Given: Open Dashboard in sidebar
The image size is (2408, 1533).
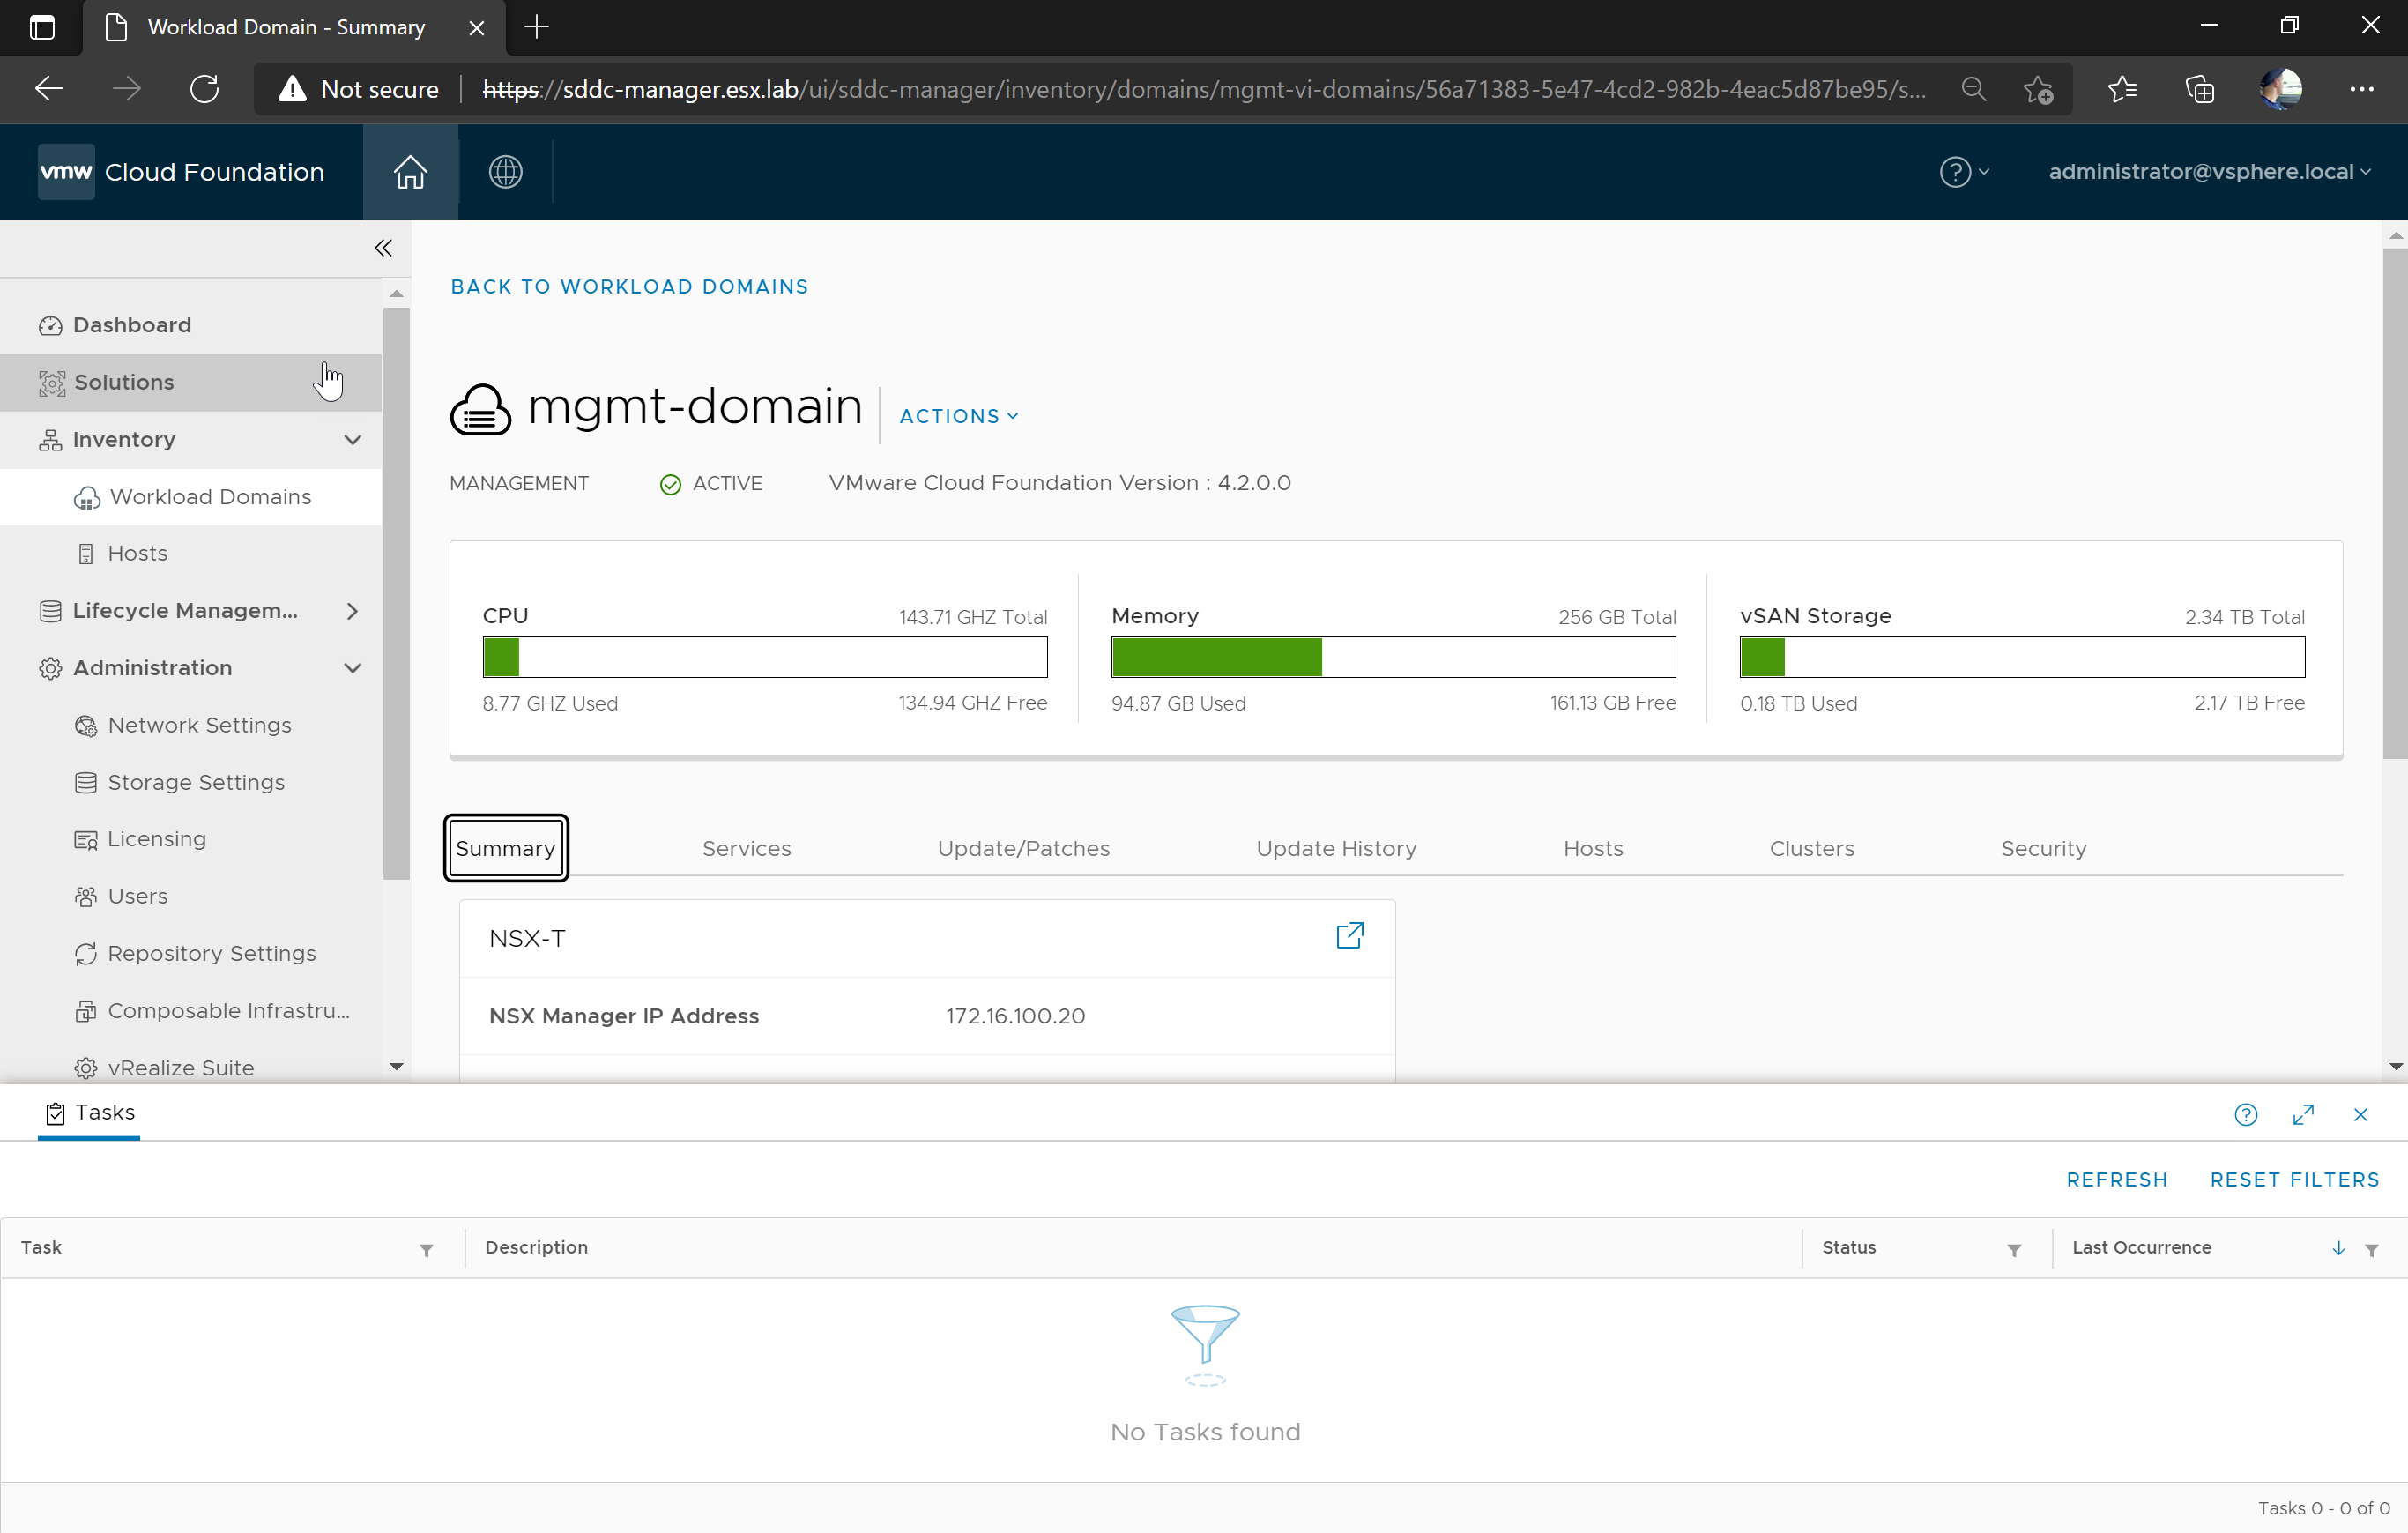Looking at the screenshot, I should click(x=190, y=325).
